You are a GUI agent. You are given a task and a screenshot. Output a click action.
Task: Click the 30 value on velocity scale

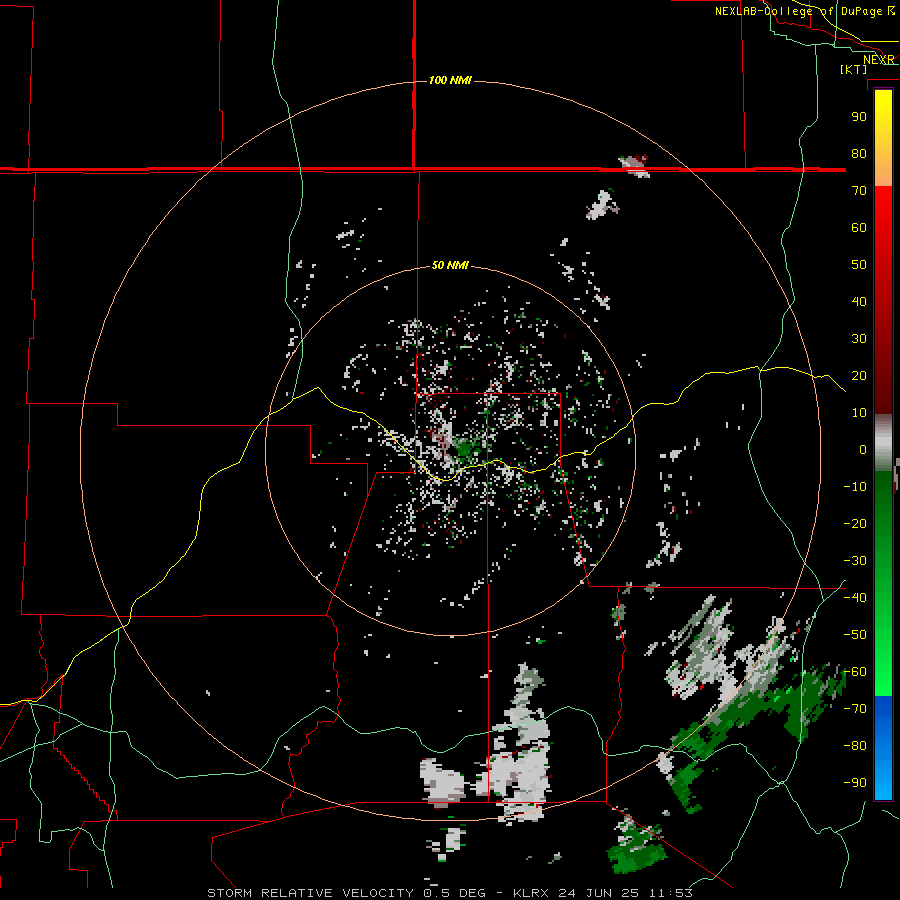click(x=859, y=339)
